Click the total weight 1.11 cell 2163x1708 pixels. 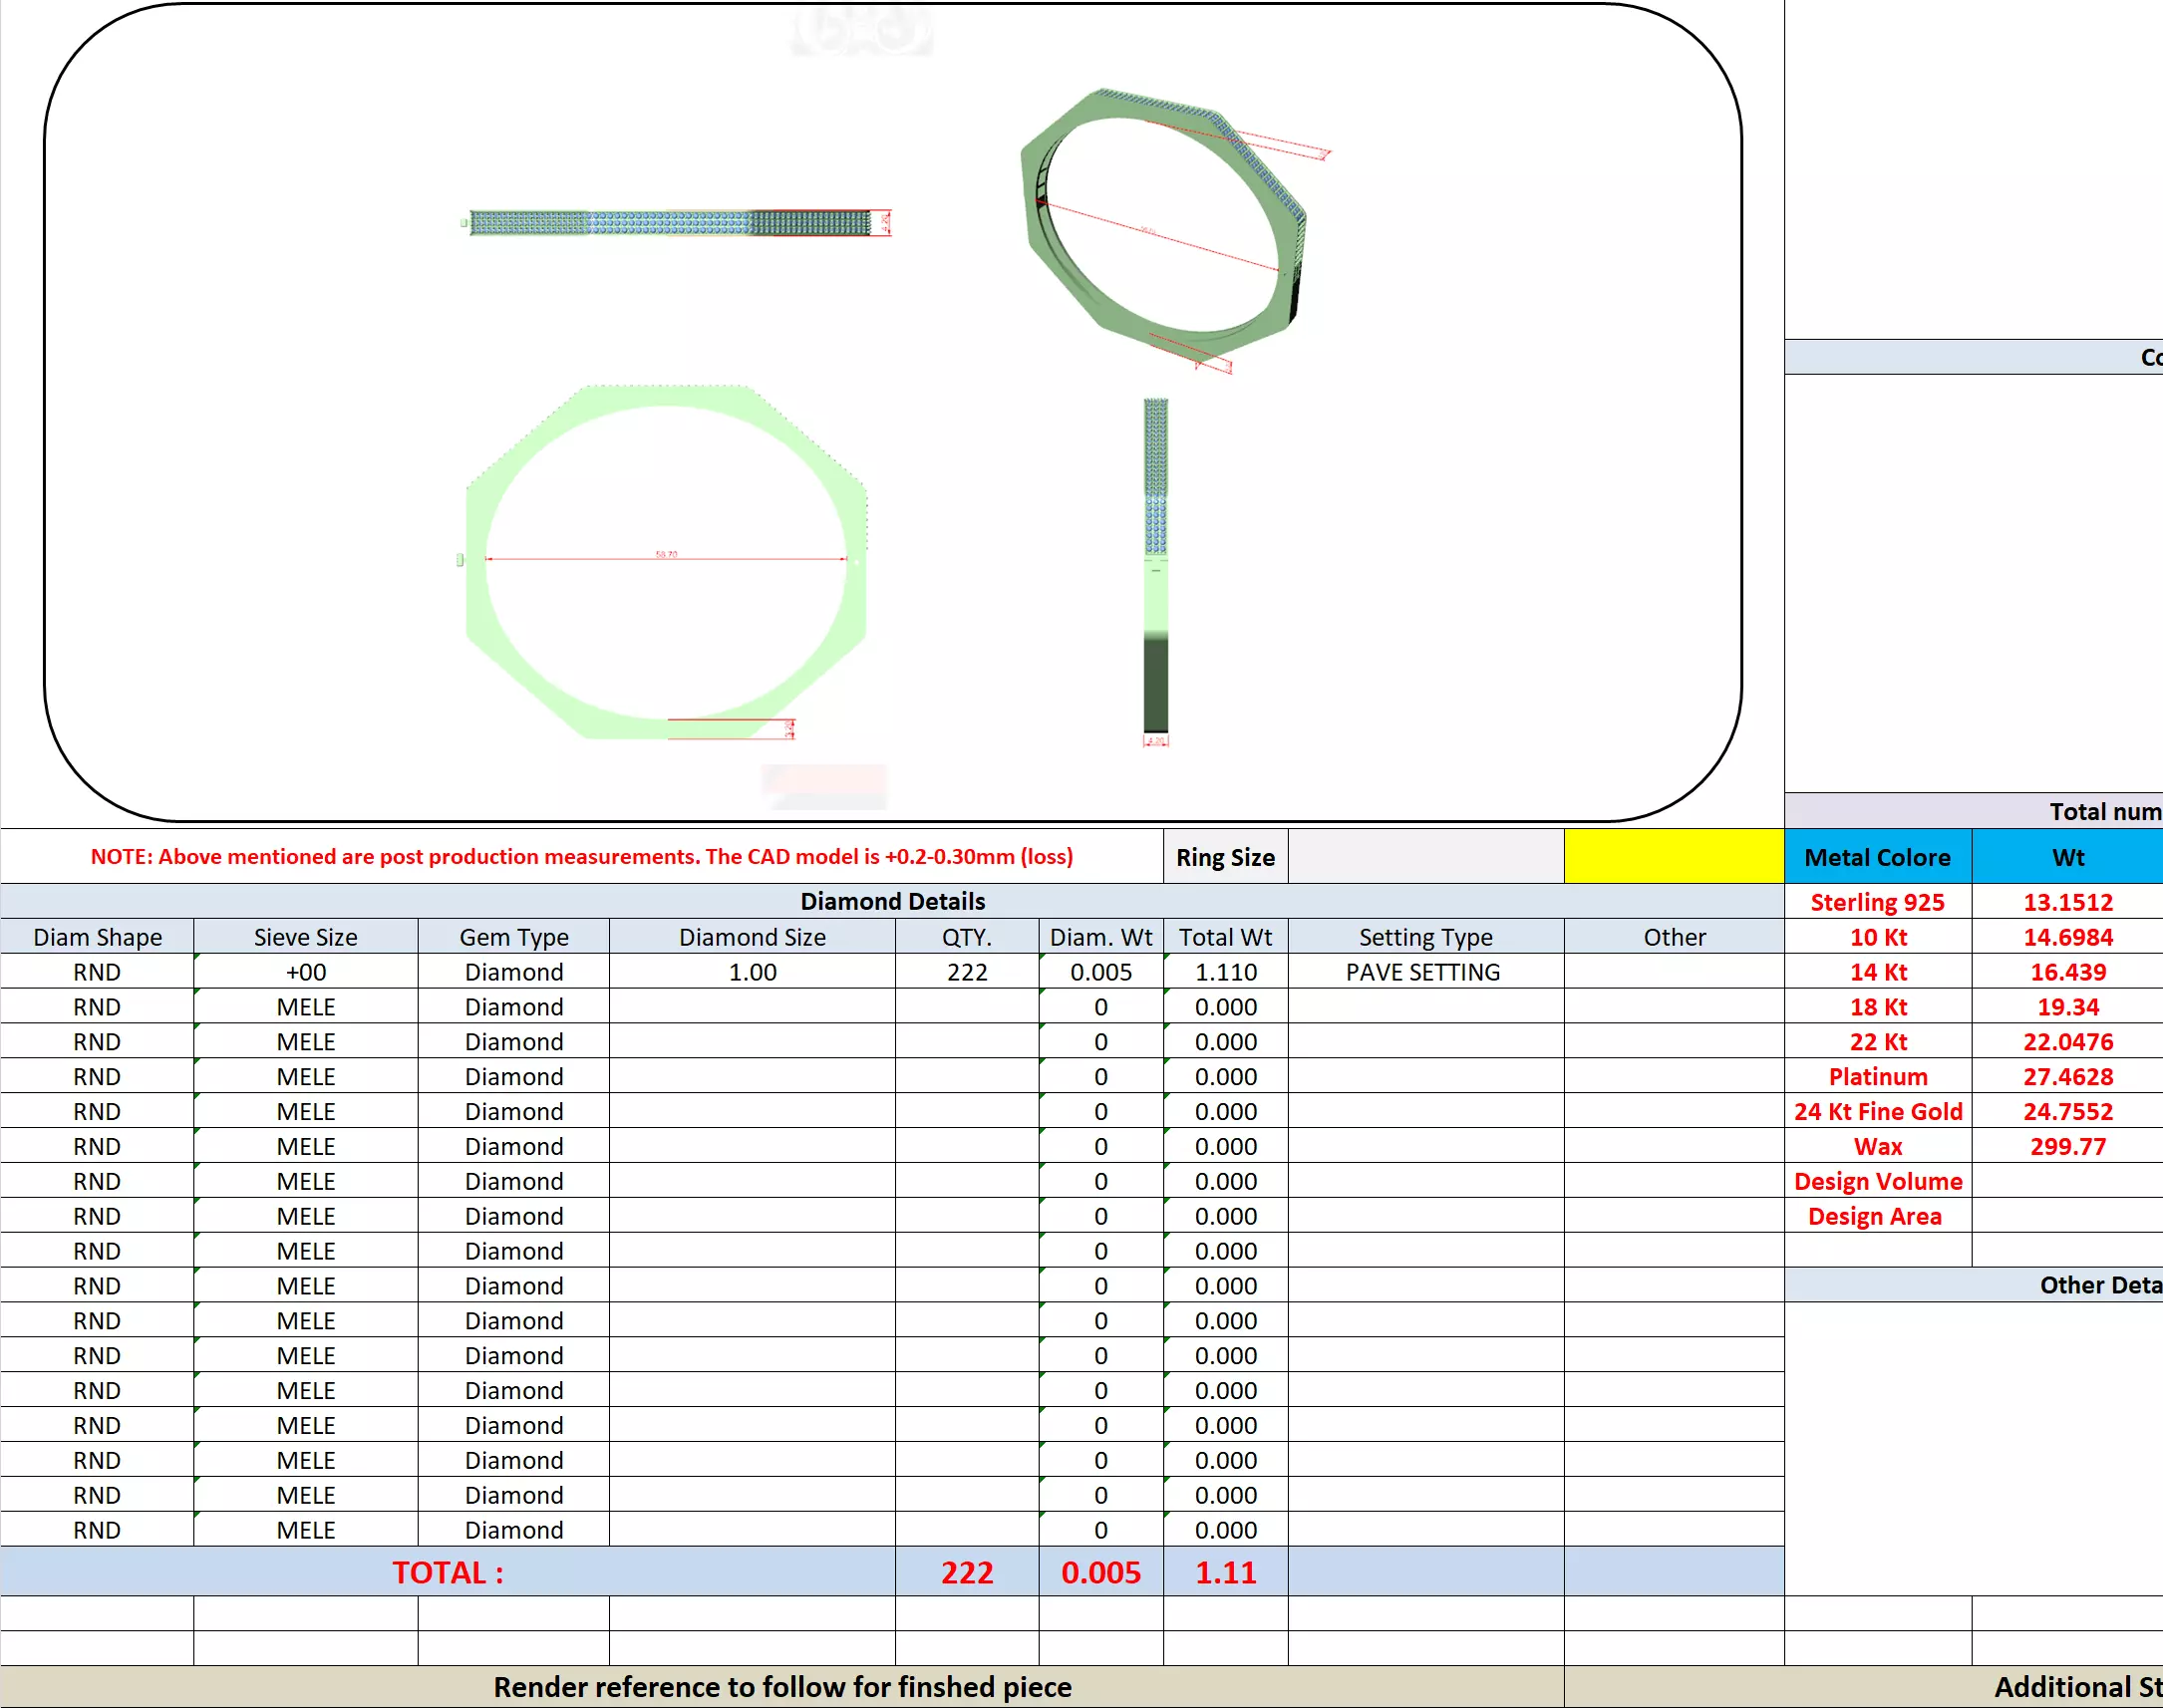coord(1224,1572)
